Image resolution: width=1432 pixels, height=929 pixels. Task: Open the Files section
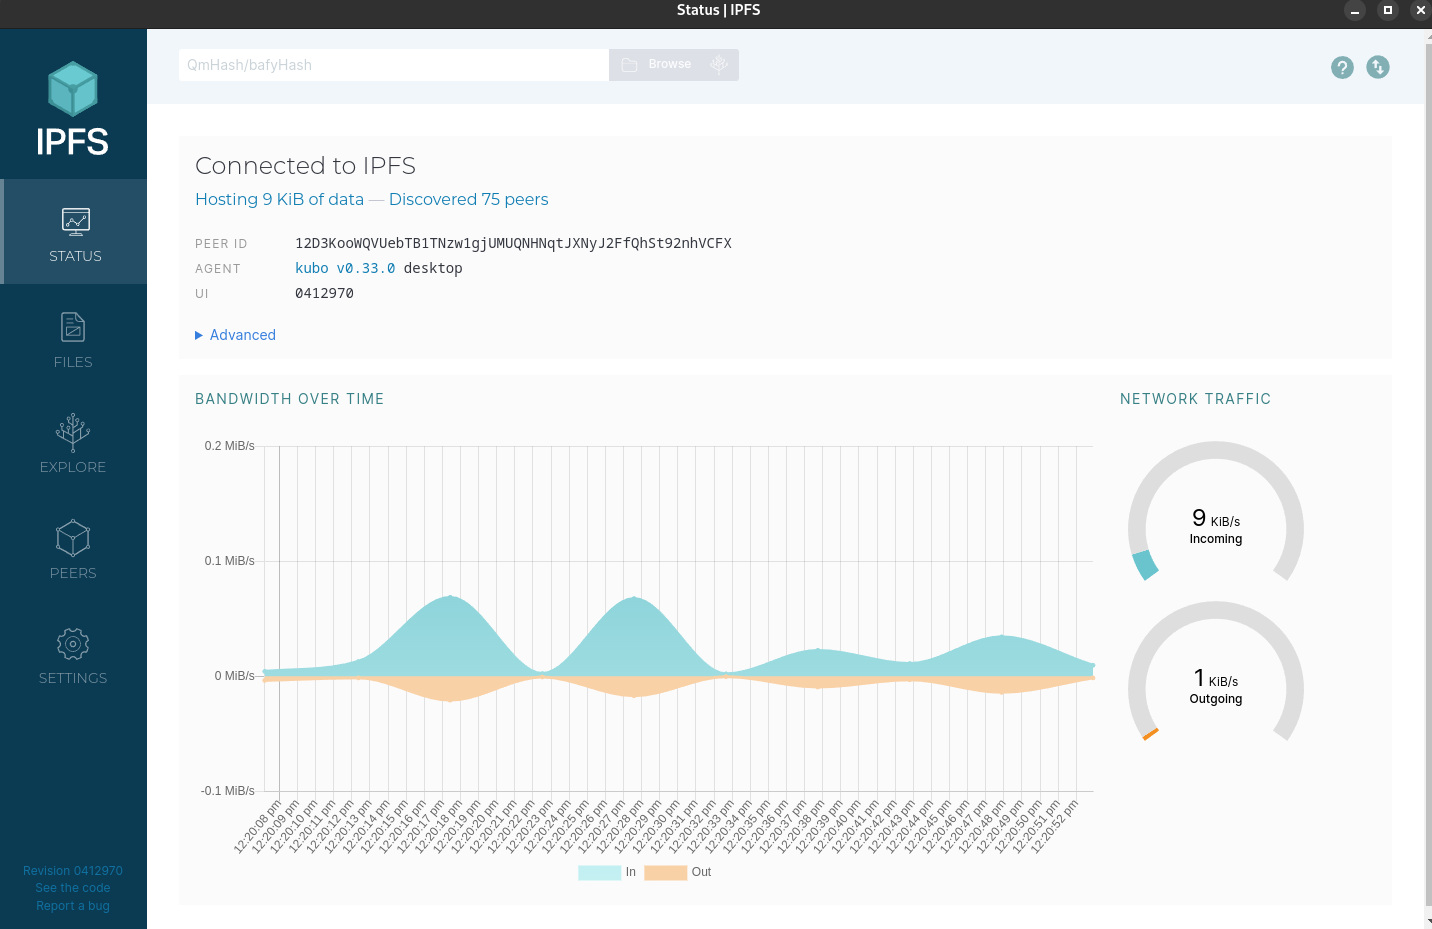click(73, 338)
